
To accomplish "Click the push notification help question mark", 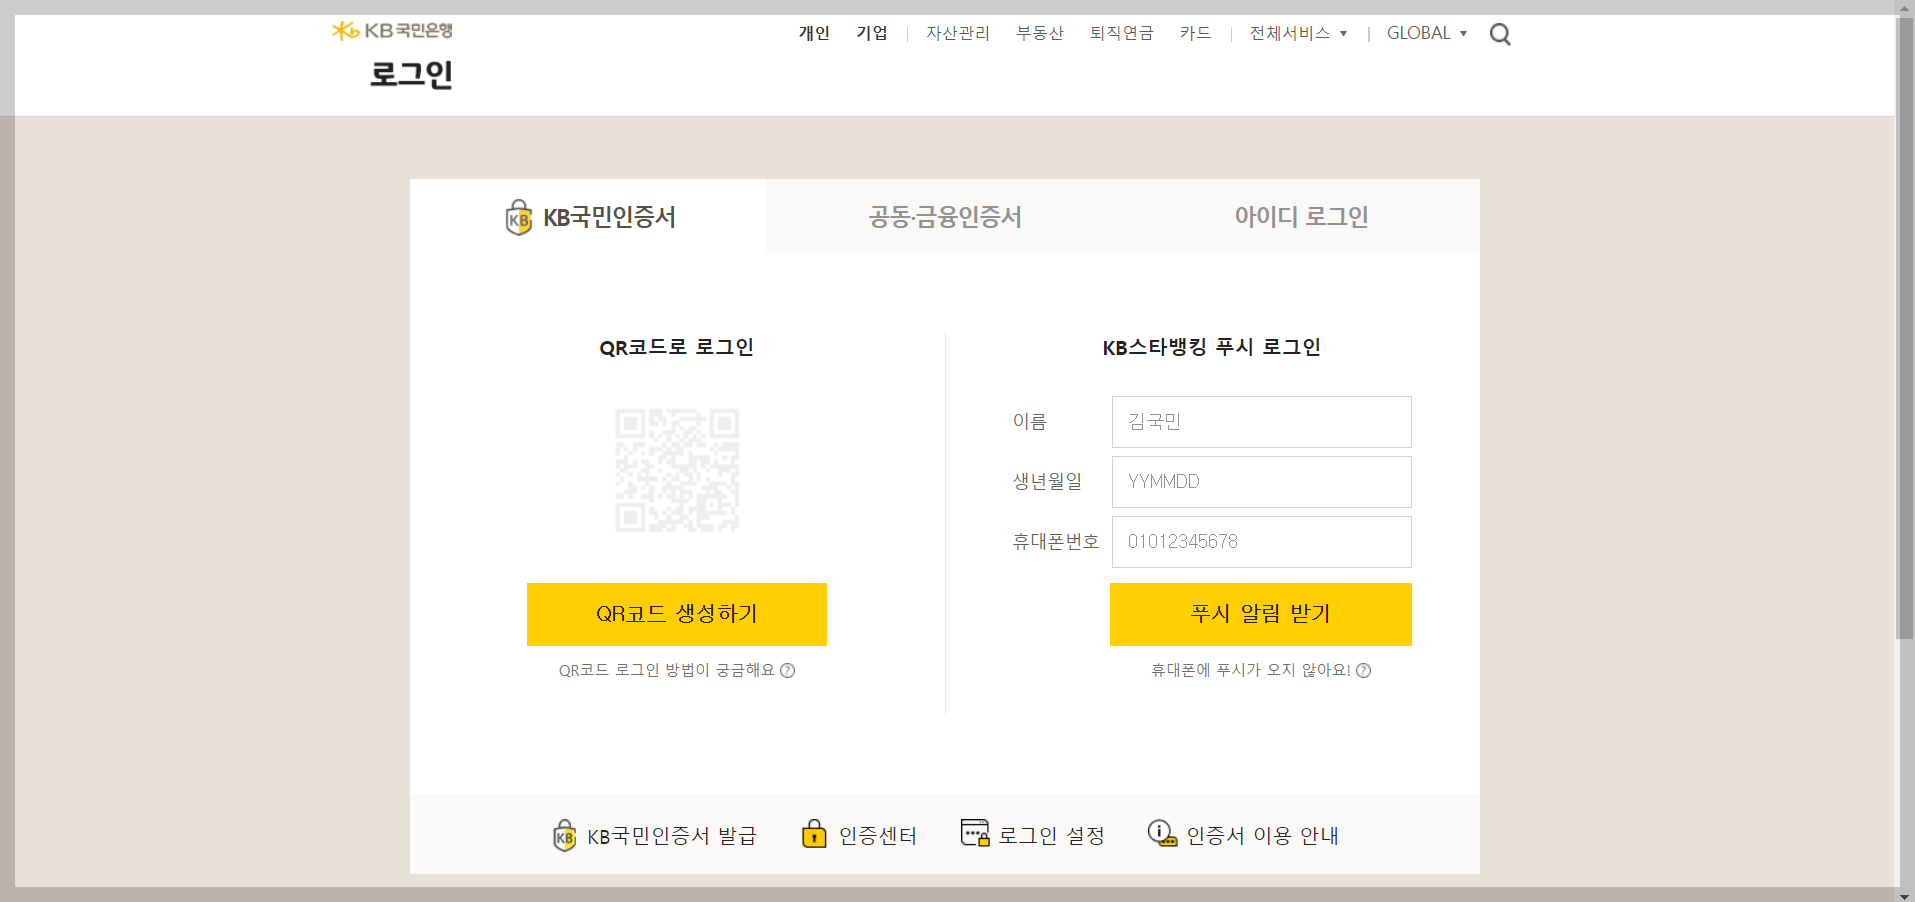I will click(x=1364, y=671).
